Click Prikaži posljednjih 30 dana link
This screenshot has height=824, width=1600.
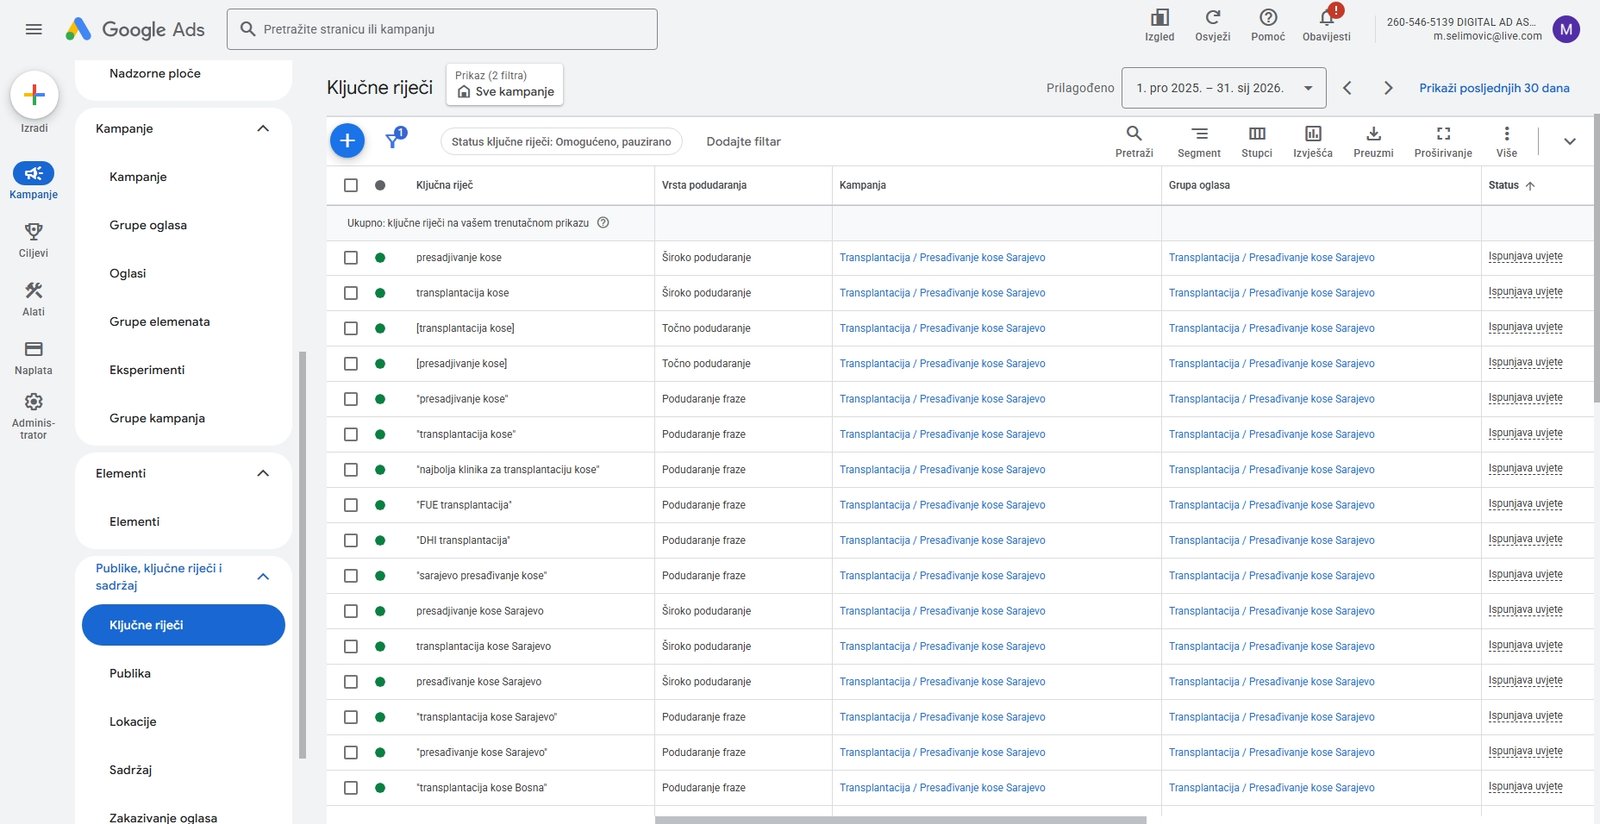[x=1494, y=88]
